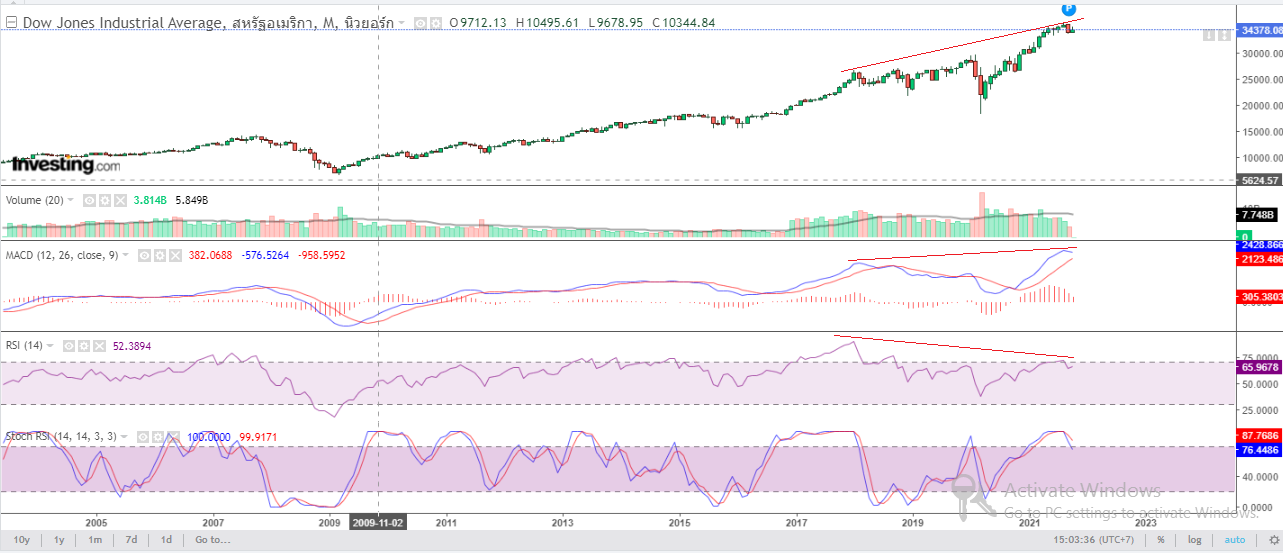Select the upper red trendline on price chart
Screen dimensions: 1283x553
[960, 46]
